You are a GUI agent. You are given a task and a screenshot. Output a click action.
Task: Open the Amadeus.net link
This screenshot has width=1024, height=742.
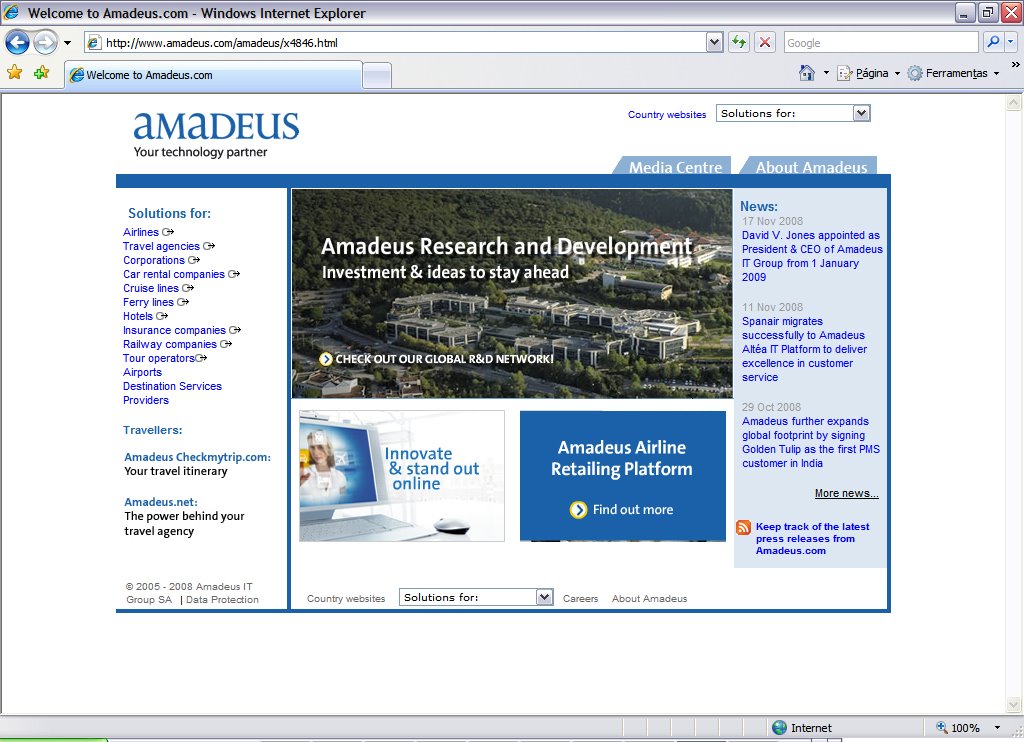(x=161, y=502)
